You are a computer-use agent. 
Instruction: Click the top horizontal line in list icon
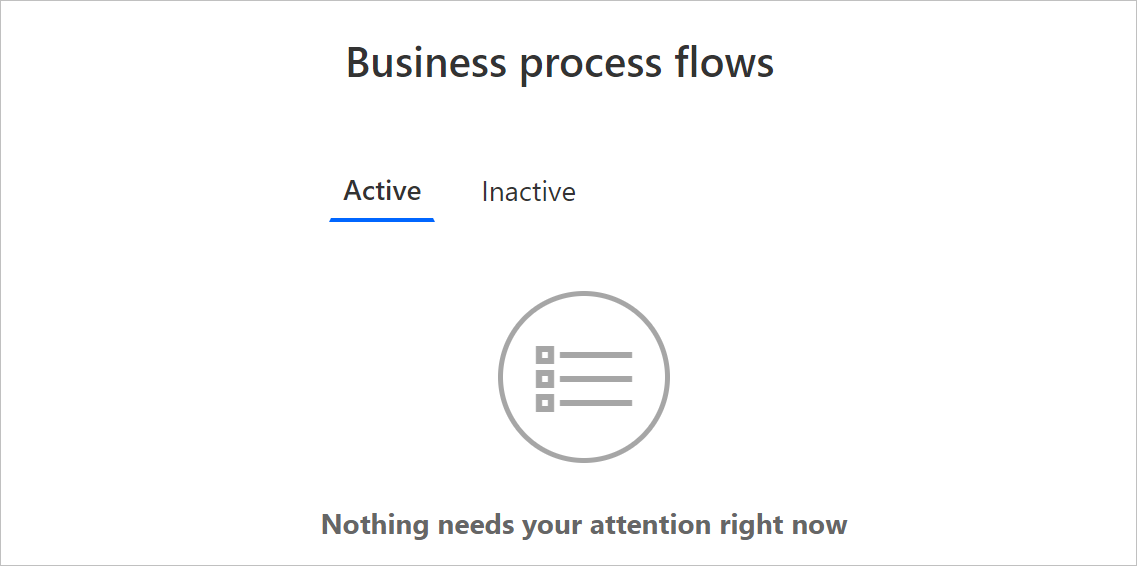(596, 355)
